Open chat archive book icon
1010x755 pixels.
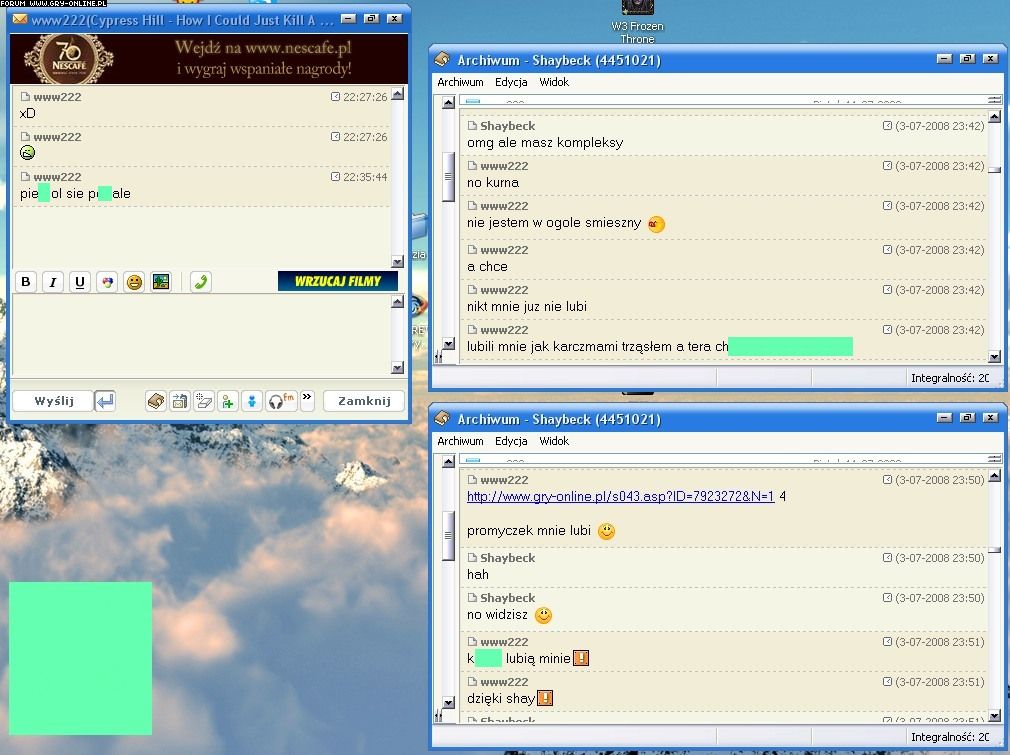click(x=155, y=401)
